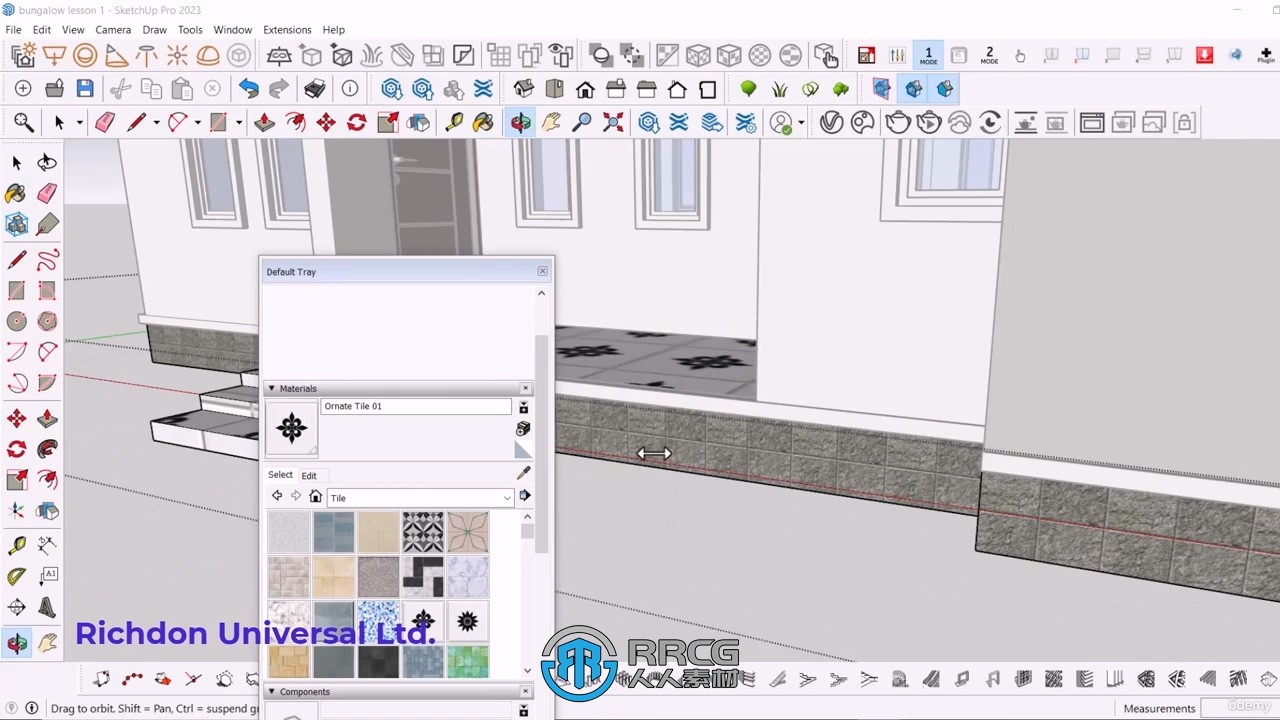Activate the Orbit tool in top toolbar
Image resolution: width=1280 pixels, height=720 pixels.
[x=520, y=123]
